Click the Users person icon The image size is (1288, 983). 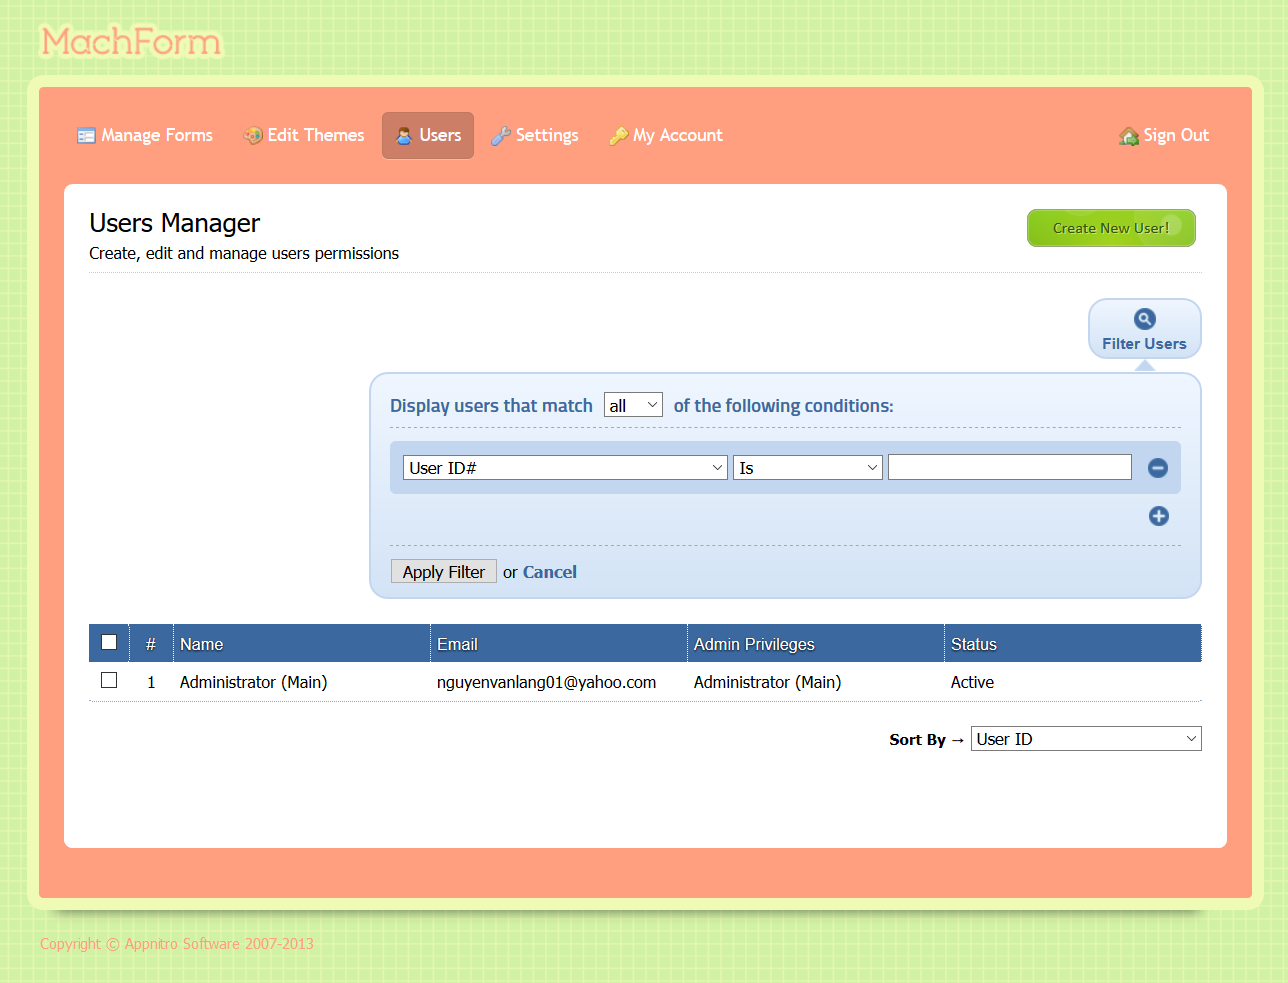pos(404,136)
